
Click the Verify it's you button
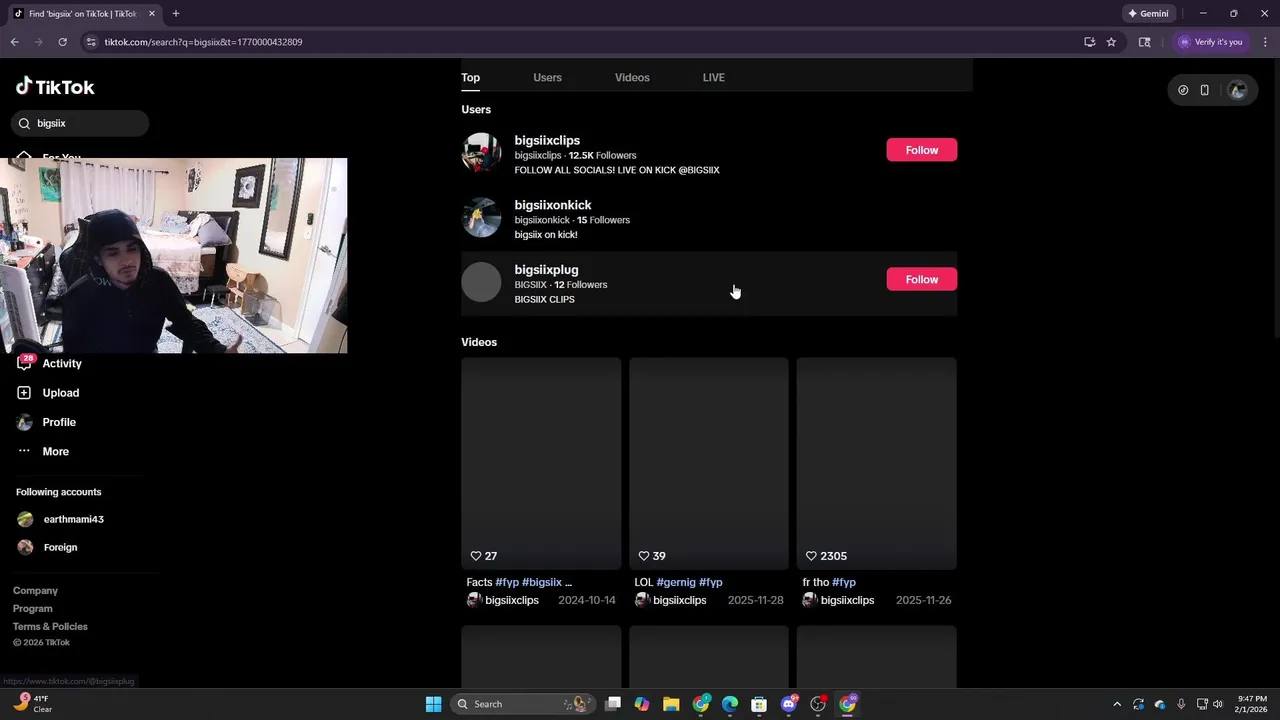click(x=1211, y=42)
